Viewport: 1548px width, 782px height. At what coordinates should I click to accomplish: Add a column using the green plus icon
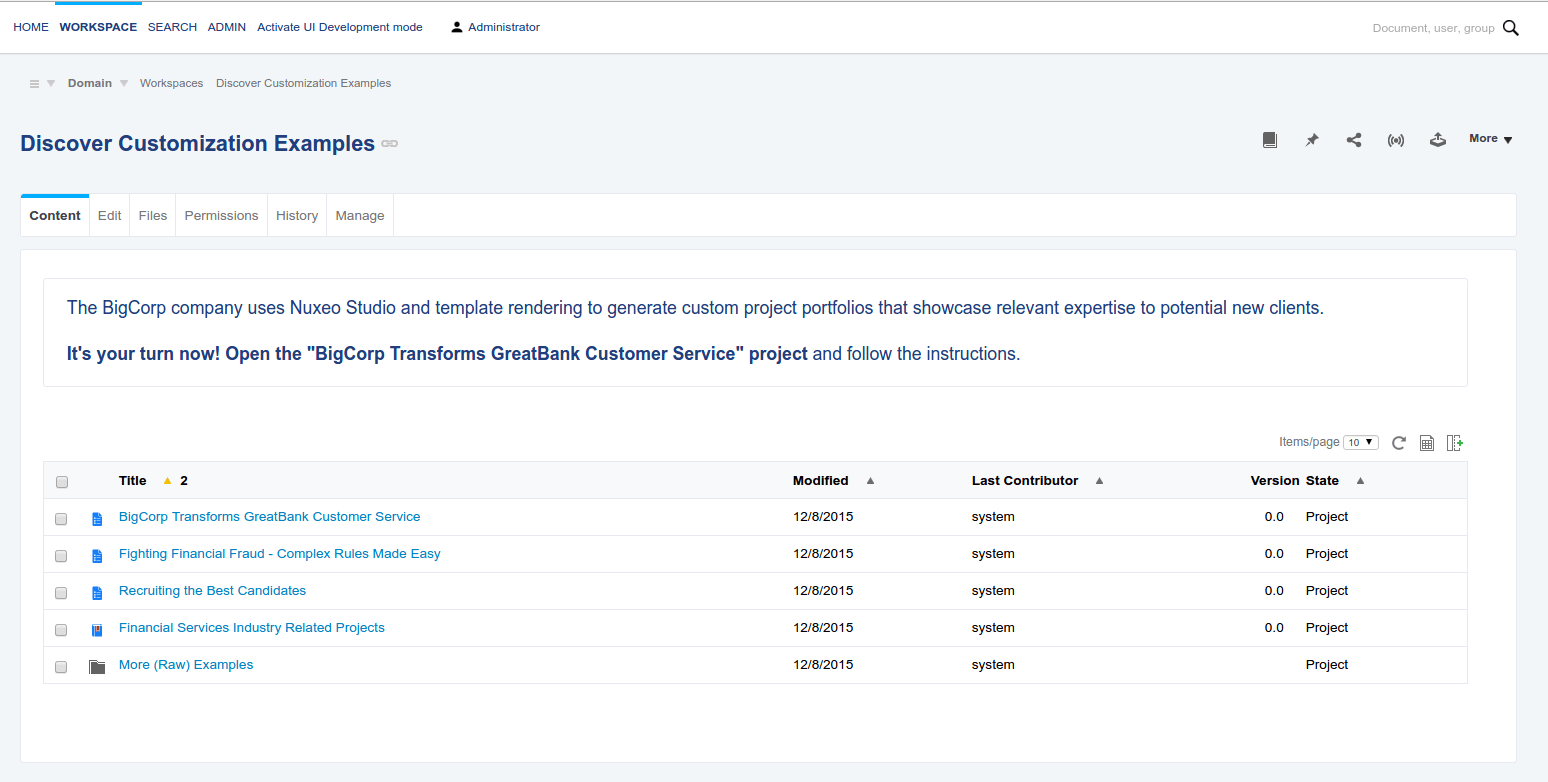pyautogui.click(x=1455, y=442)
